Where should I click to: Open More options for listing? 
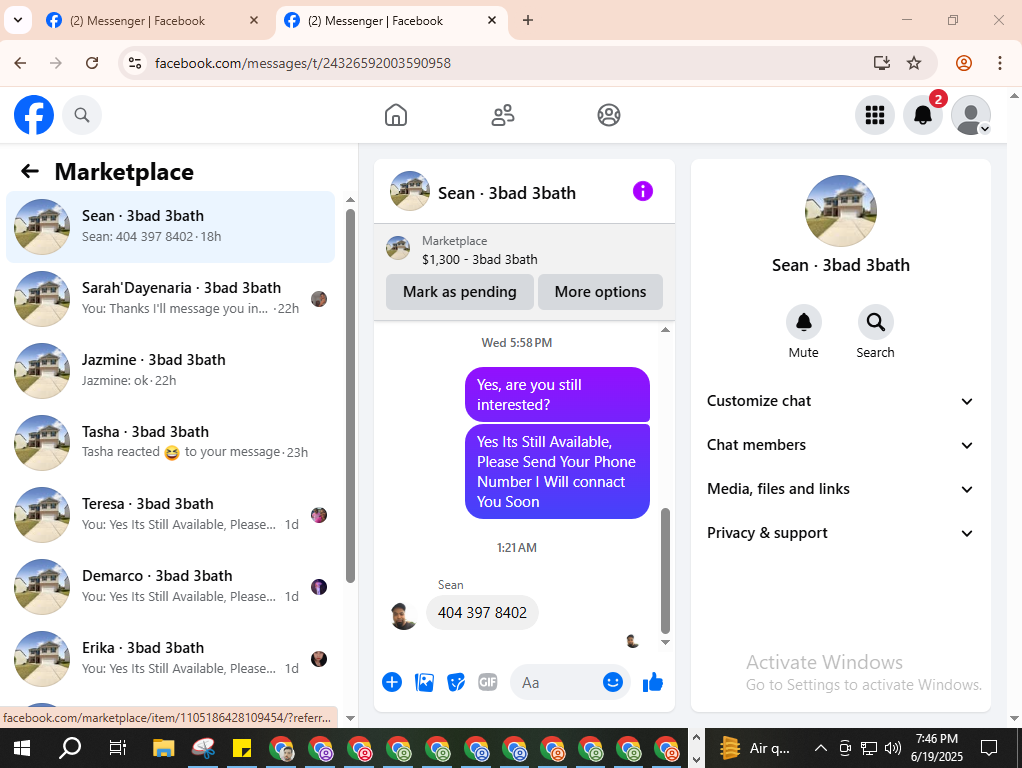click(x=600, y=291)
